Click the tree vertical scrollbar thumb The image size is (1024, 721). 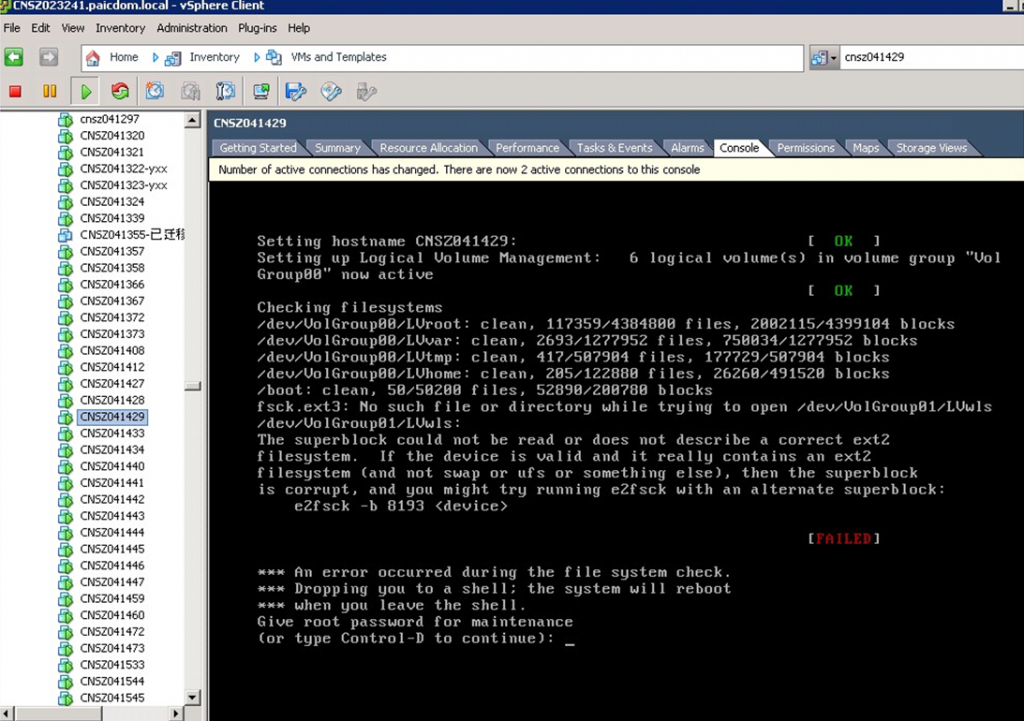pos(192,386)
